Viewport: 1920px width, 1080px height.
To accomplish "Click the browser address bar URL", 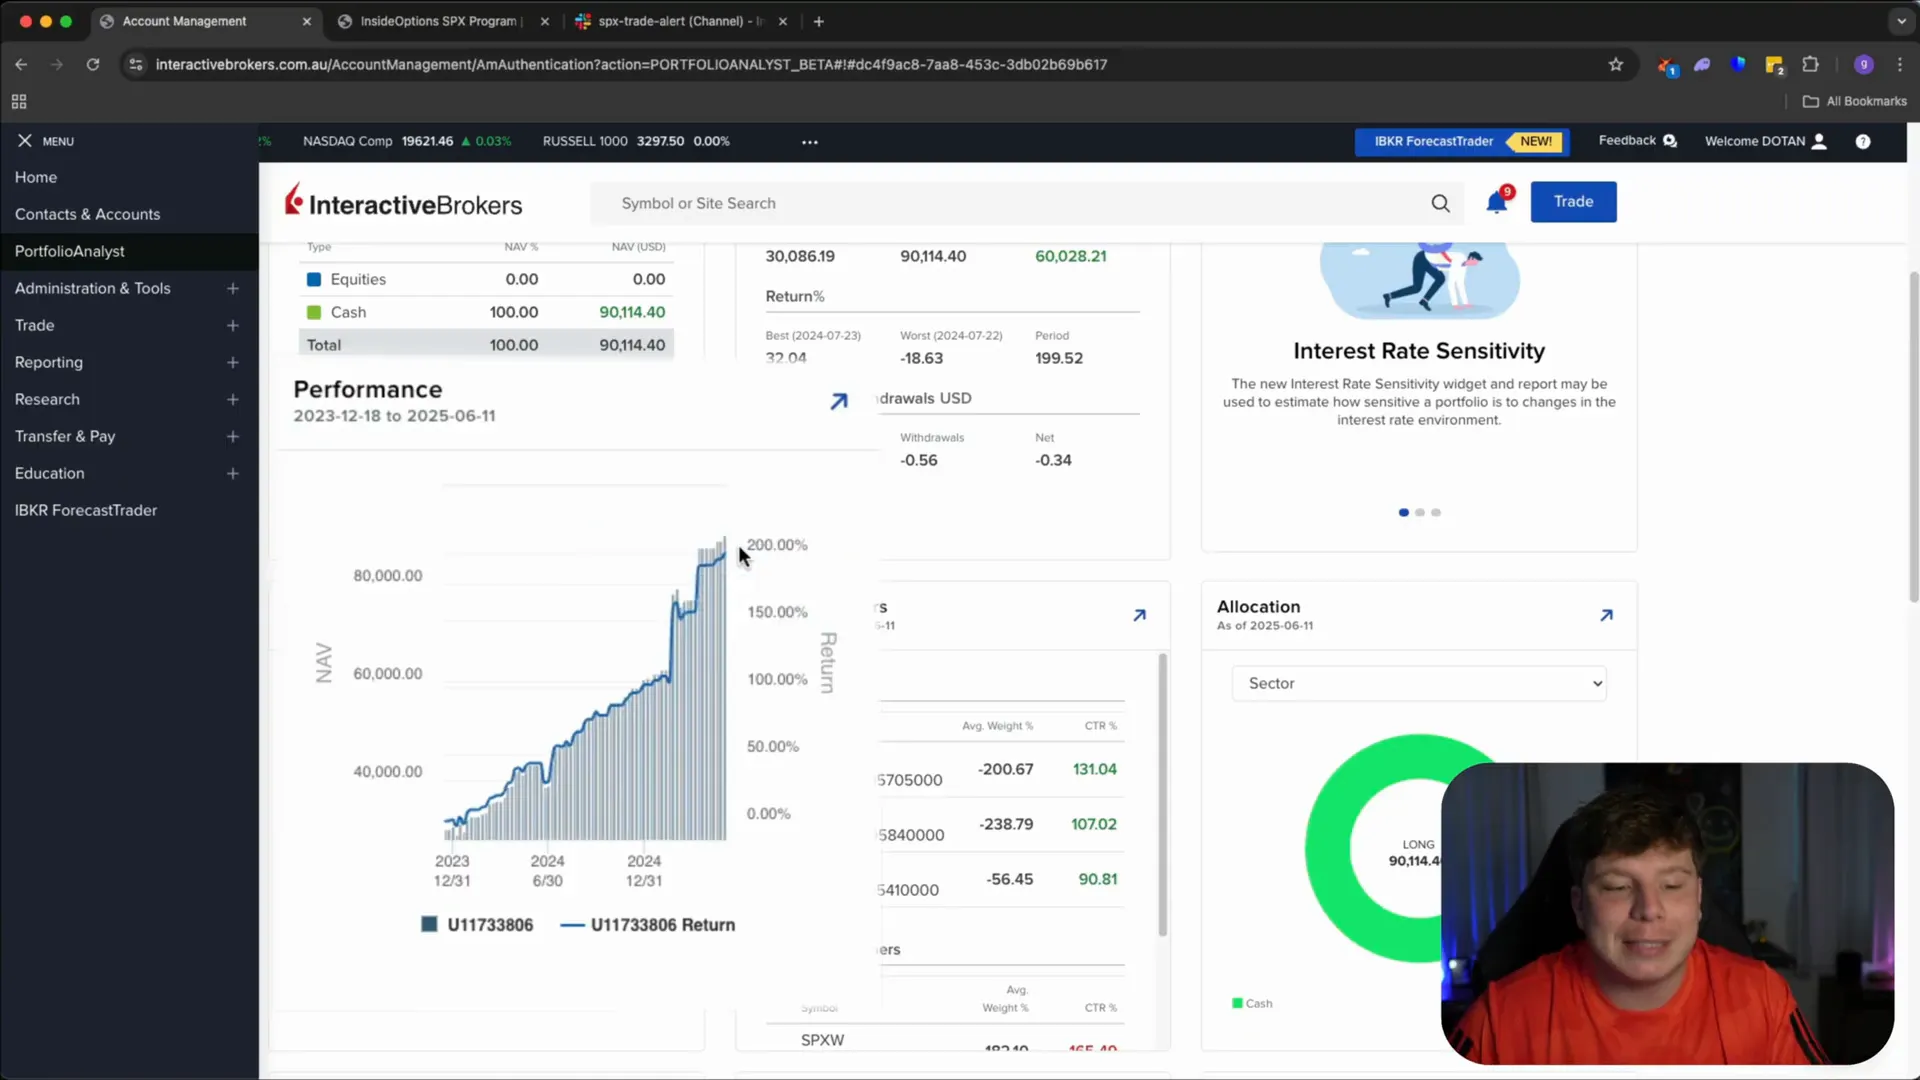I will 631,64.
